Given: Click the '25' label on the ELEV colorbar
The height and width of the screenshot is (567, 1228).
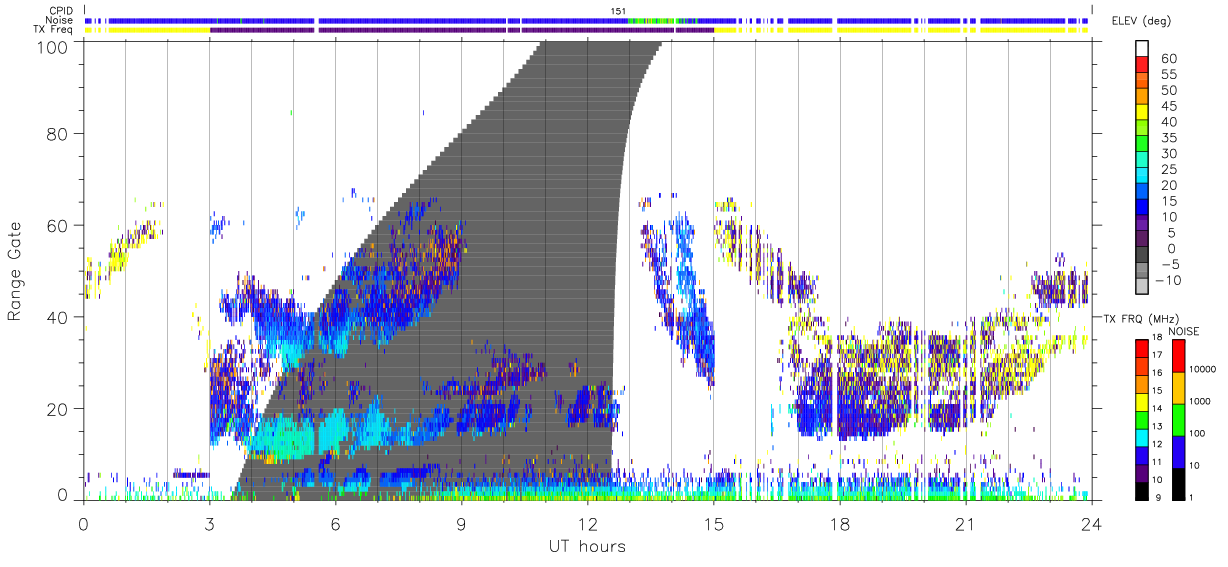Looking at the screenshot, I should pos(1169,170).
